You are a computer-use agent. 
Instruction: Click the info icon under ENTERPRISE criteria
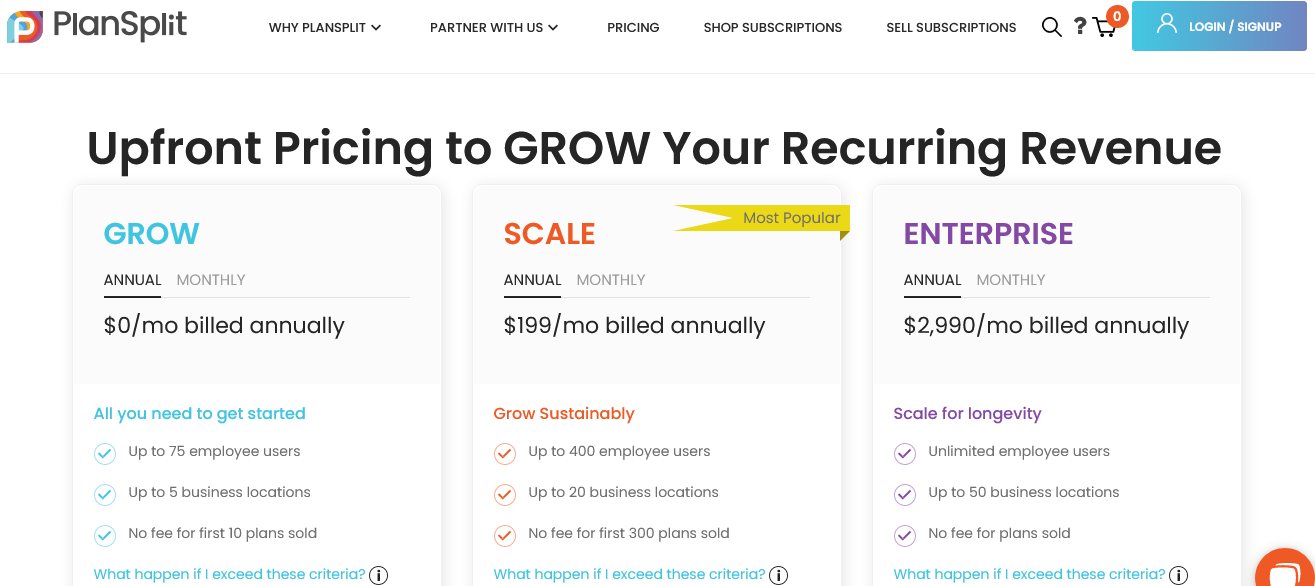click(1178, 575)
